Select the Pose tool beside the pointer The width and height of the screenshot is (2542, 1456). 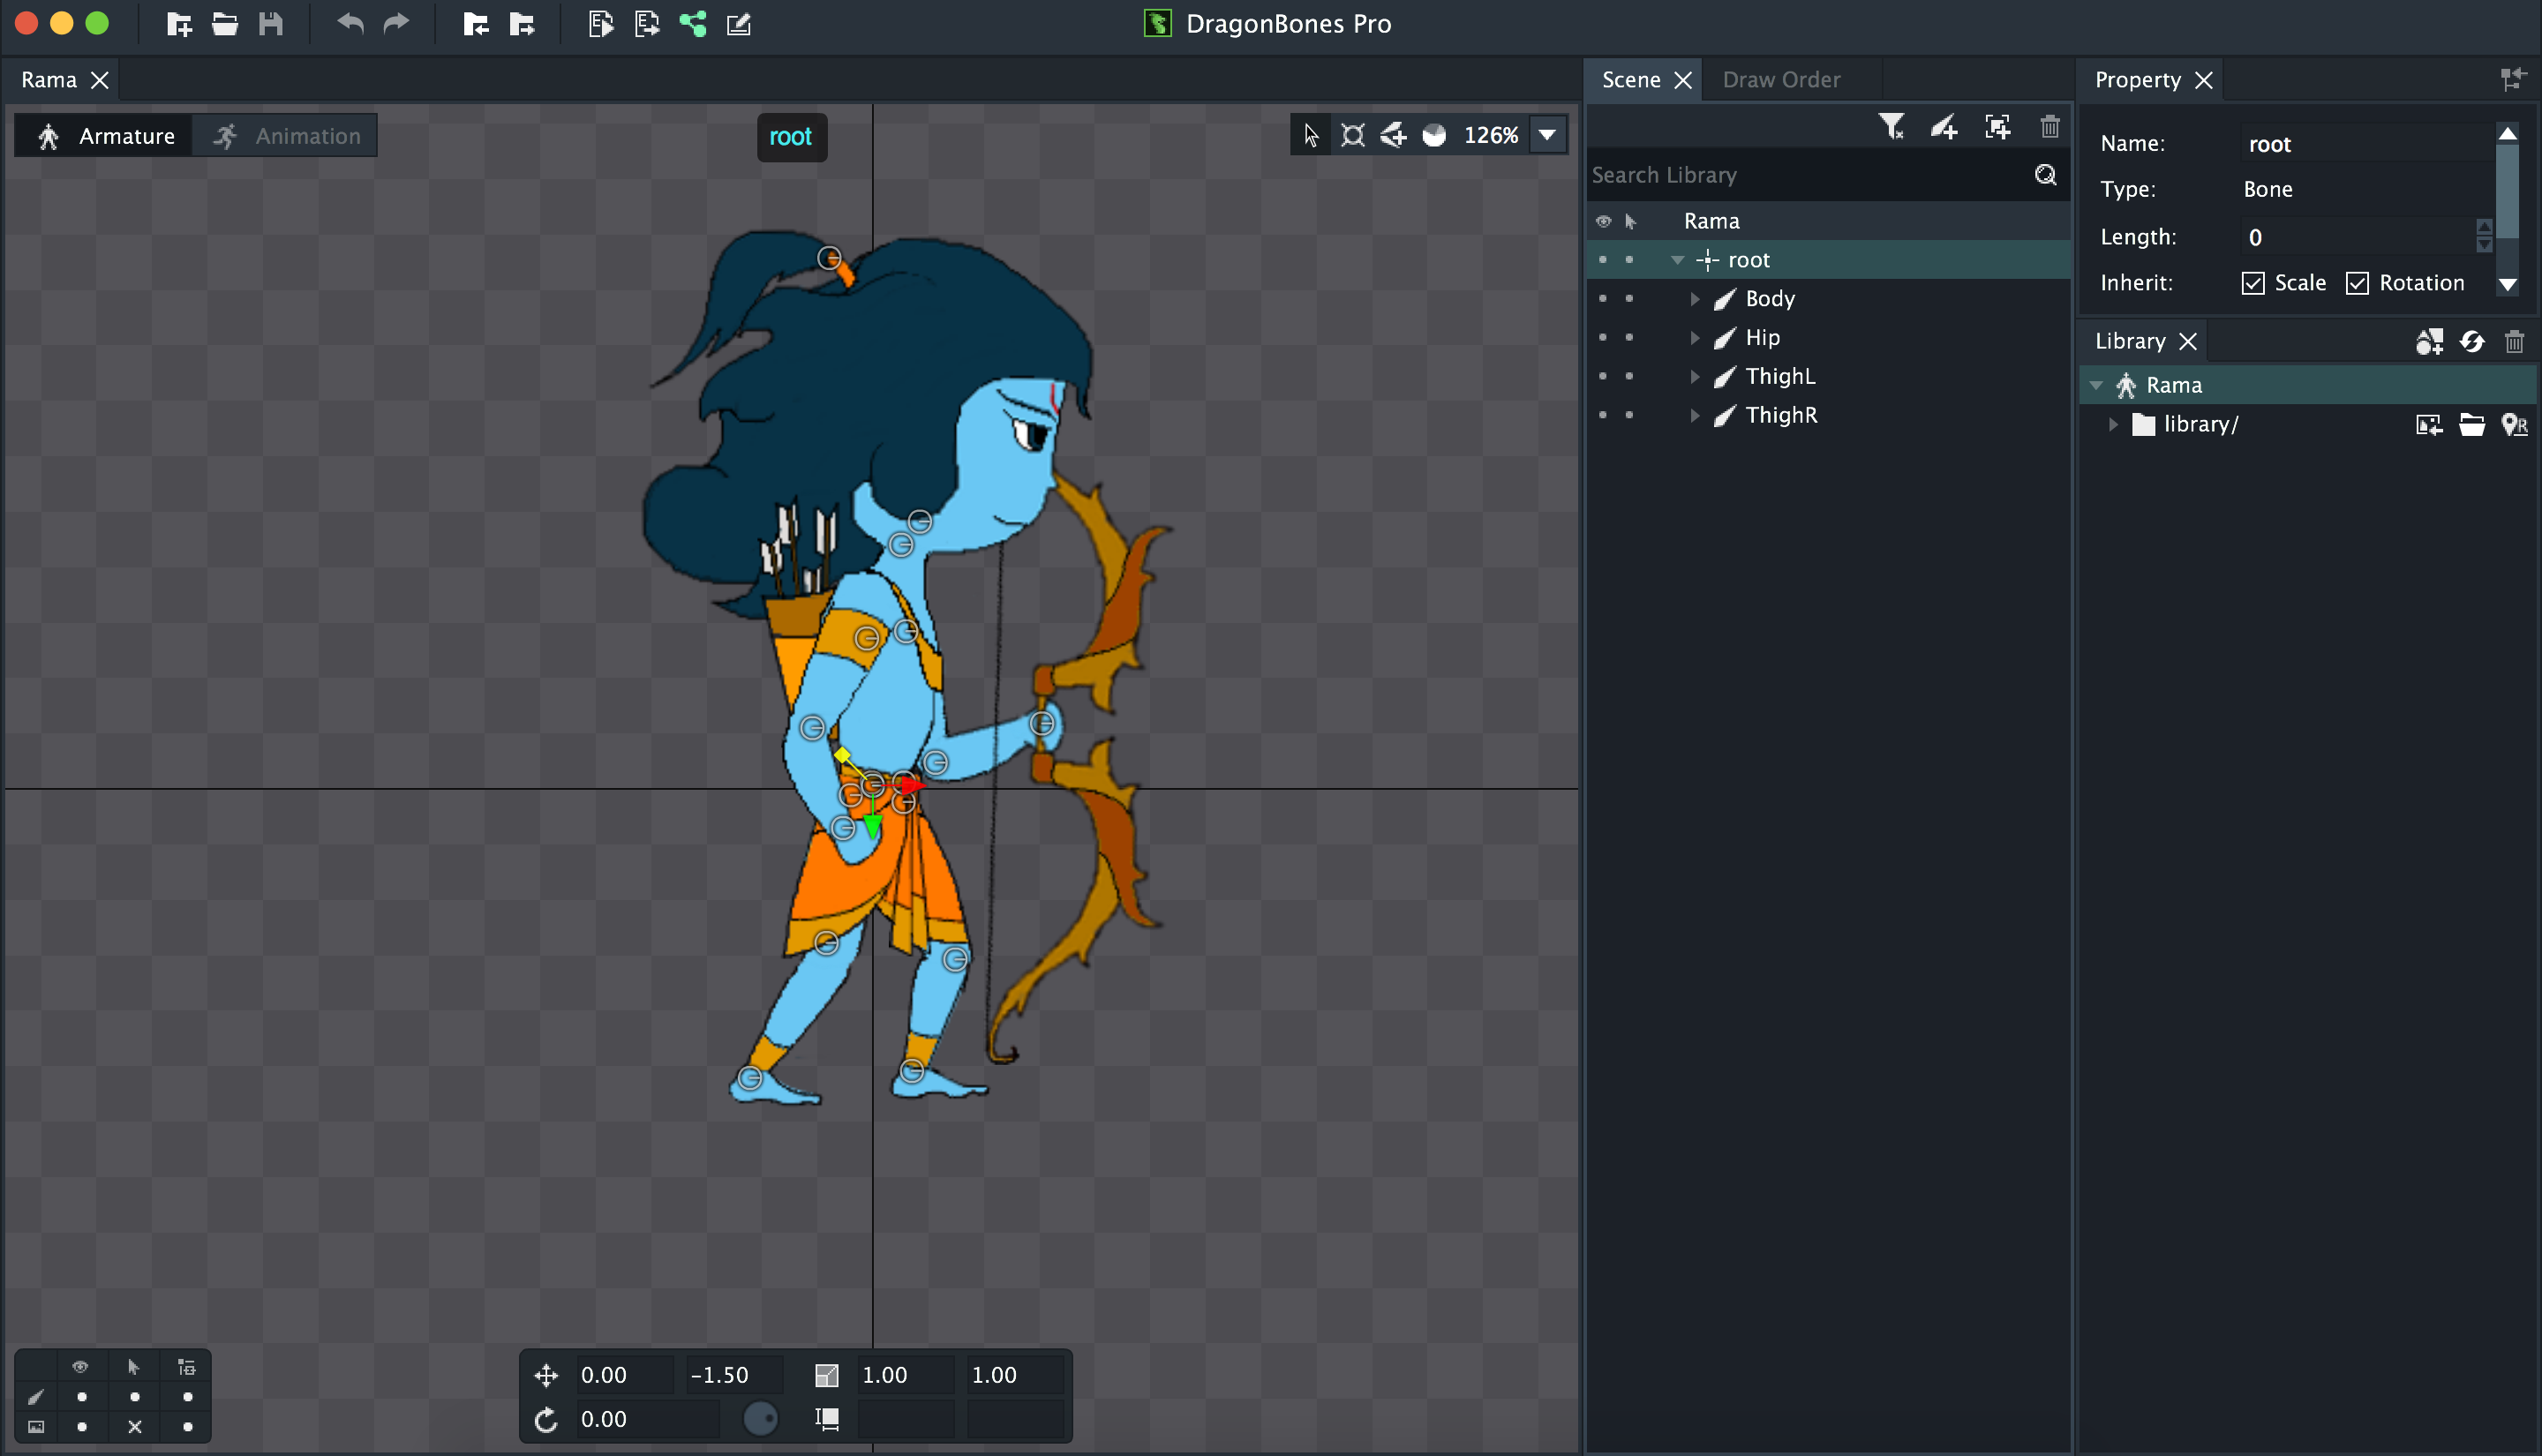(1352, 135)
